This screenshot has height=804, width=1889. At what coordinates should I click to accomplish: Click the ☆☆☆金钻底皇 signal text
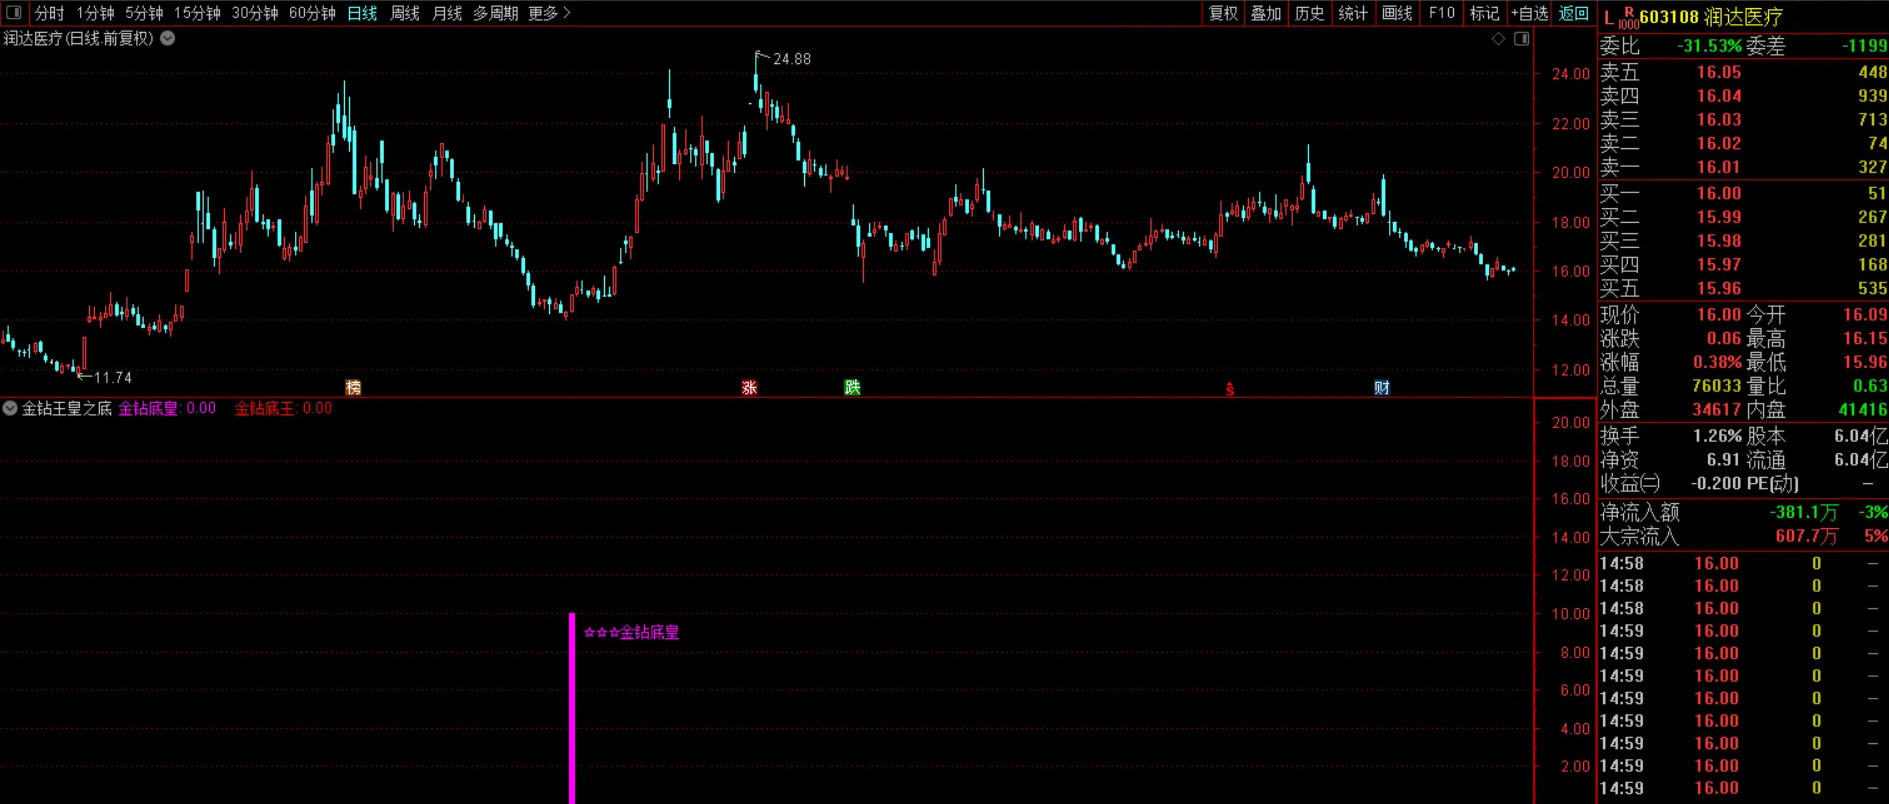point(631,632)
